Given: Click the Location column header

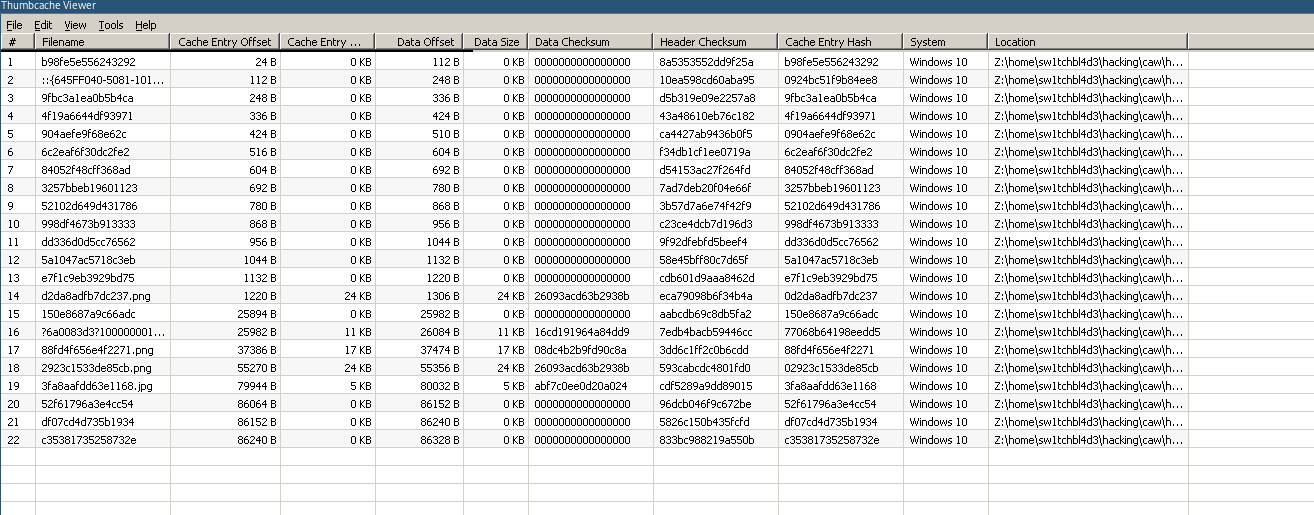Looking at the screenshot, I should click(x=1088, y=42).
